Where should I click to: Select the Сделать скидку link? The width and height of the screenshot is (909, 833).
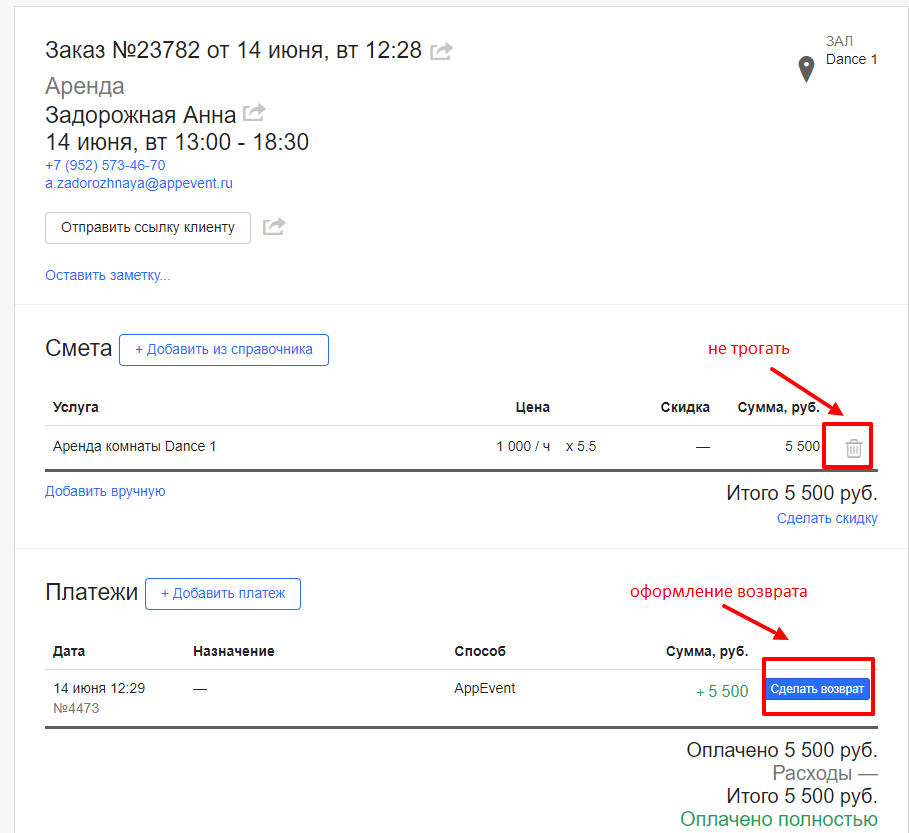827,518
